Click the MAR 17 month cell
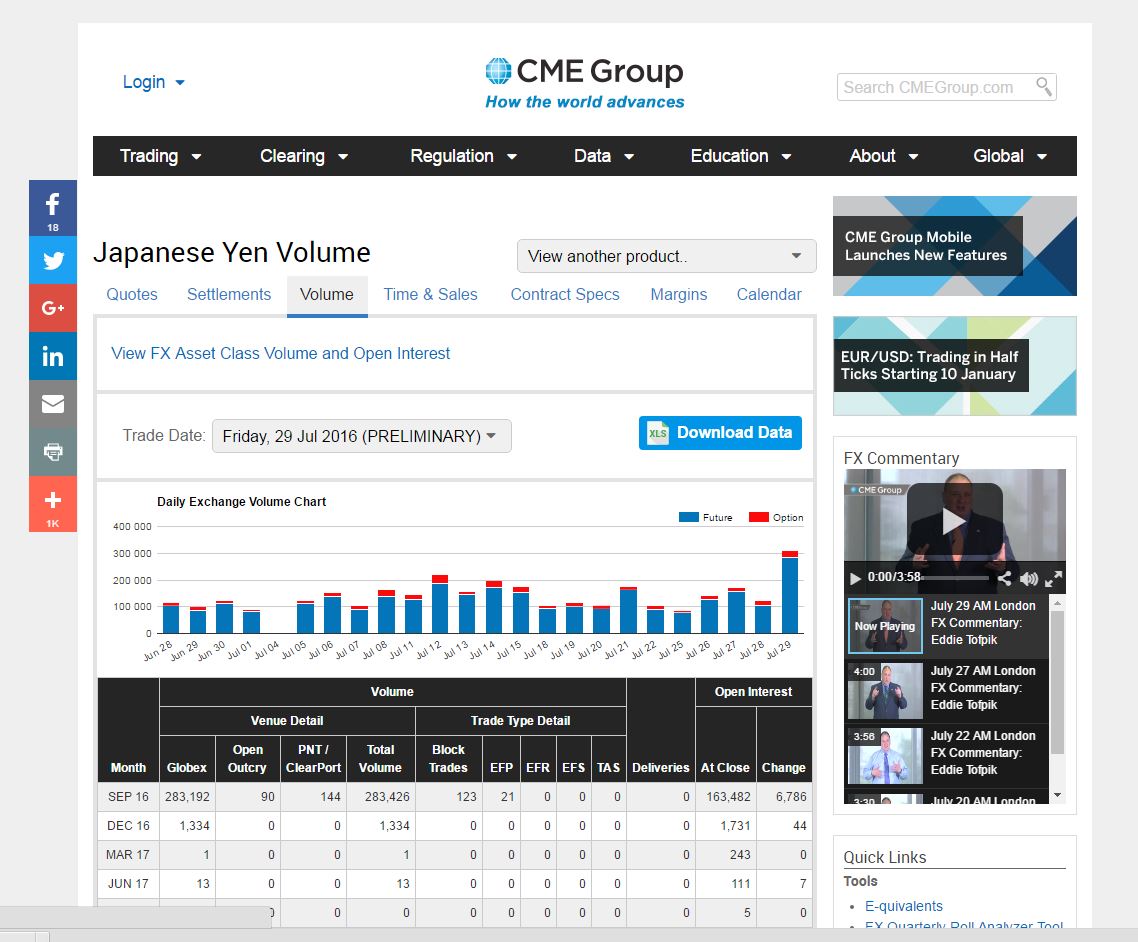1138x942 pixels. tap(128, 855)
